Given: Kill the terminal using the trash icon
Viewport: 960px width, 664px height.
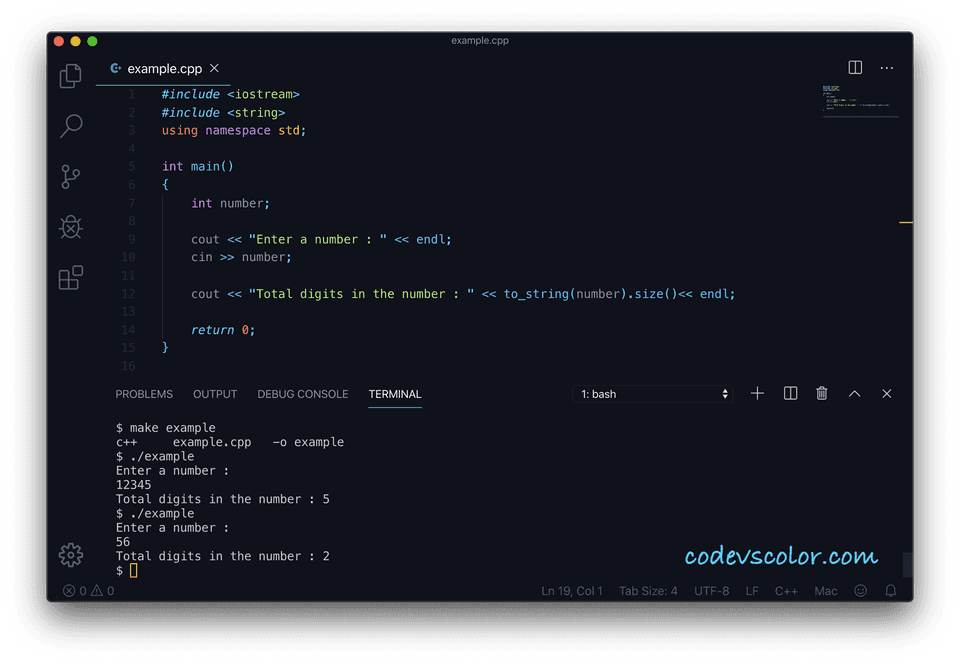Looking at the screenshot, I should pyautogui.click(x=821, y=393).
